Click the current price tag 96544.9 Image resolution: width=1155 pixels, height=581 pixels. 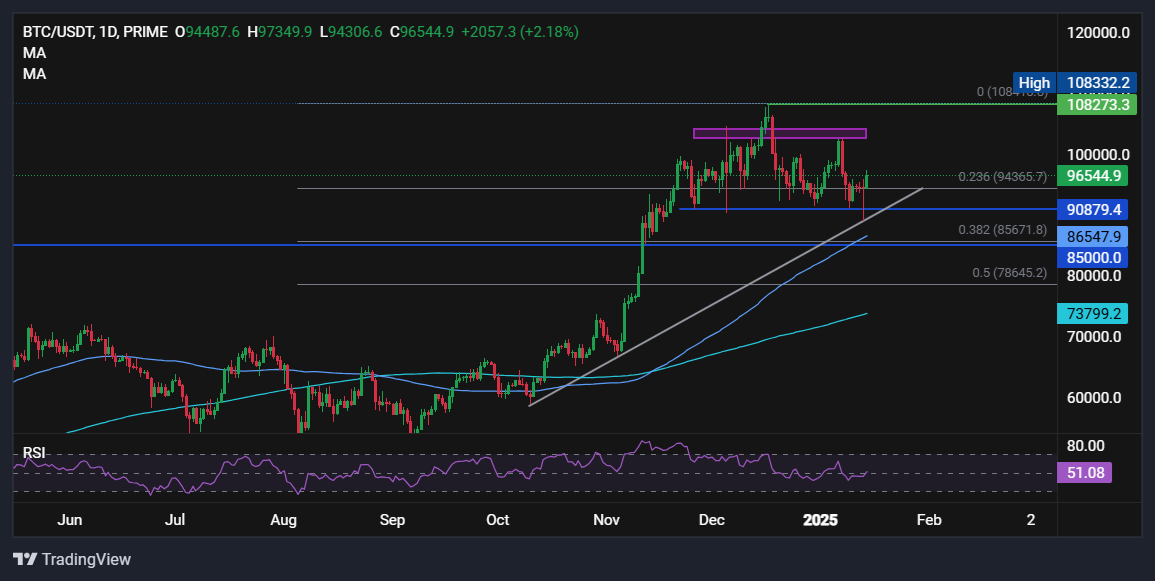point(1092,176)
